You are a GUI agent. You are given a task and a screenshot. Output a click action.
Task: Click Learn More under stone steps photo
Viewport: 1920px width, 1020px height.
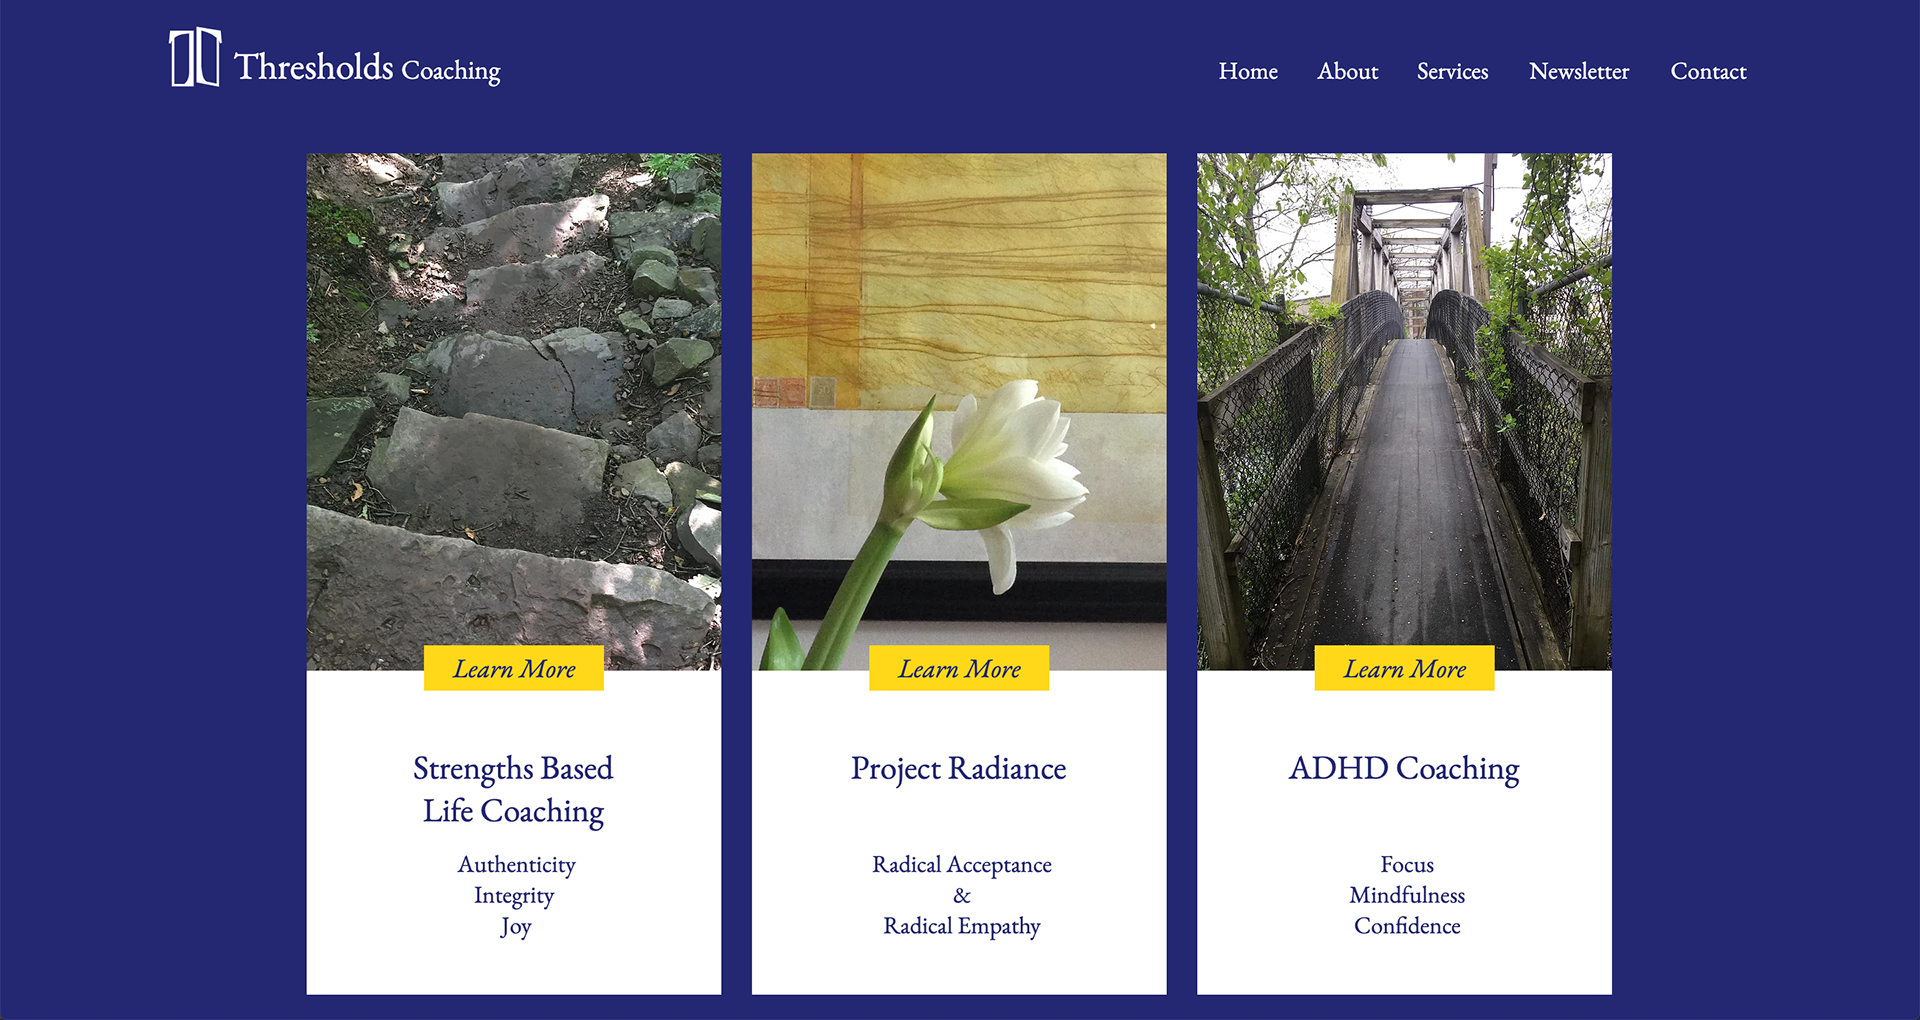point(514,668)
